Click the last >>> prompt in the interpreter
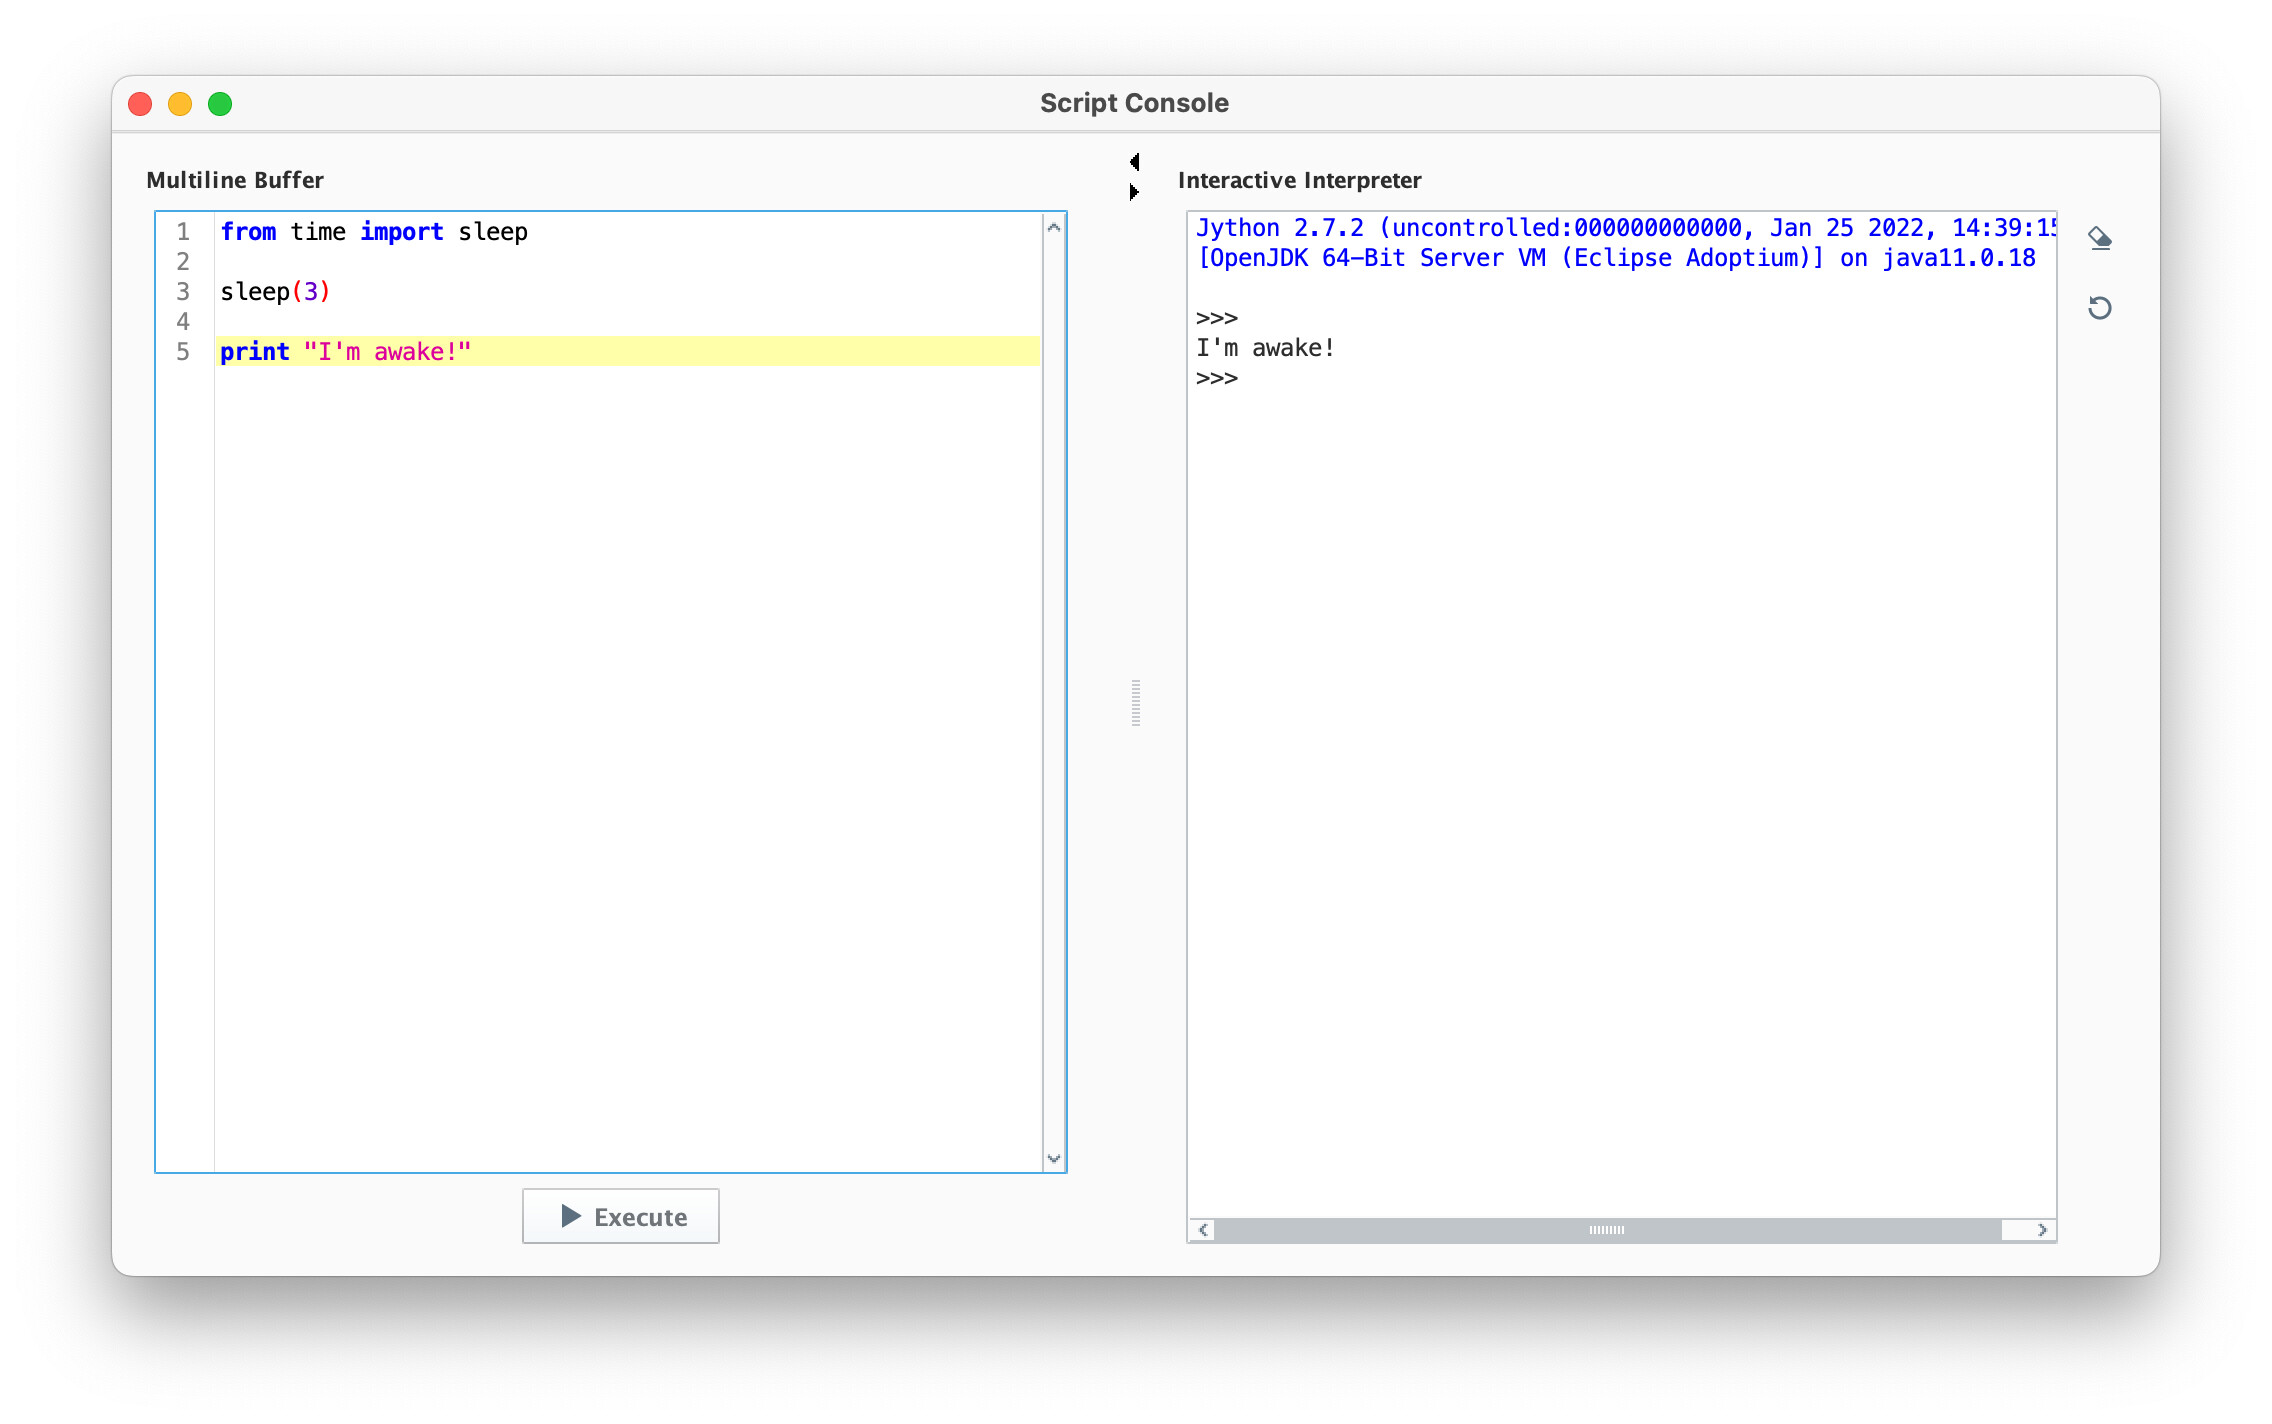Screen dimensions: 2272x1424 [x=1217, y=378]
